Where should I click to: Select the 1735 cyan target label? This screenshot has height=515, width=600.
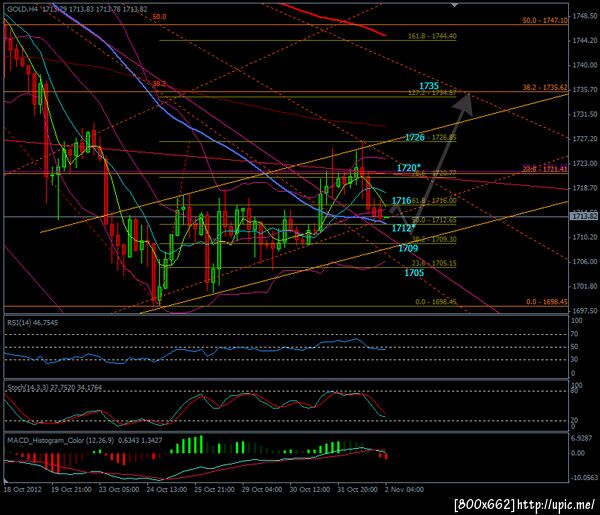click(x=429, y=86)
